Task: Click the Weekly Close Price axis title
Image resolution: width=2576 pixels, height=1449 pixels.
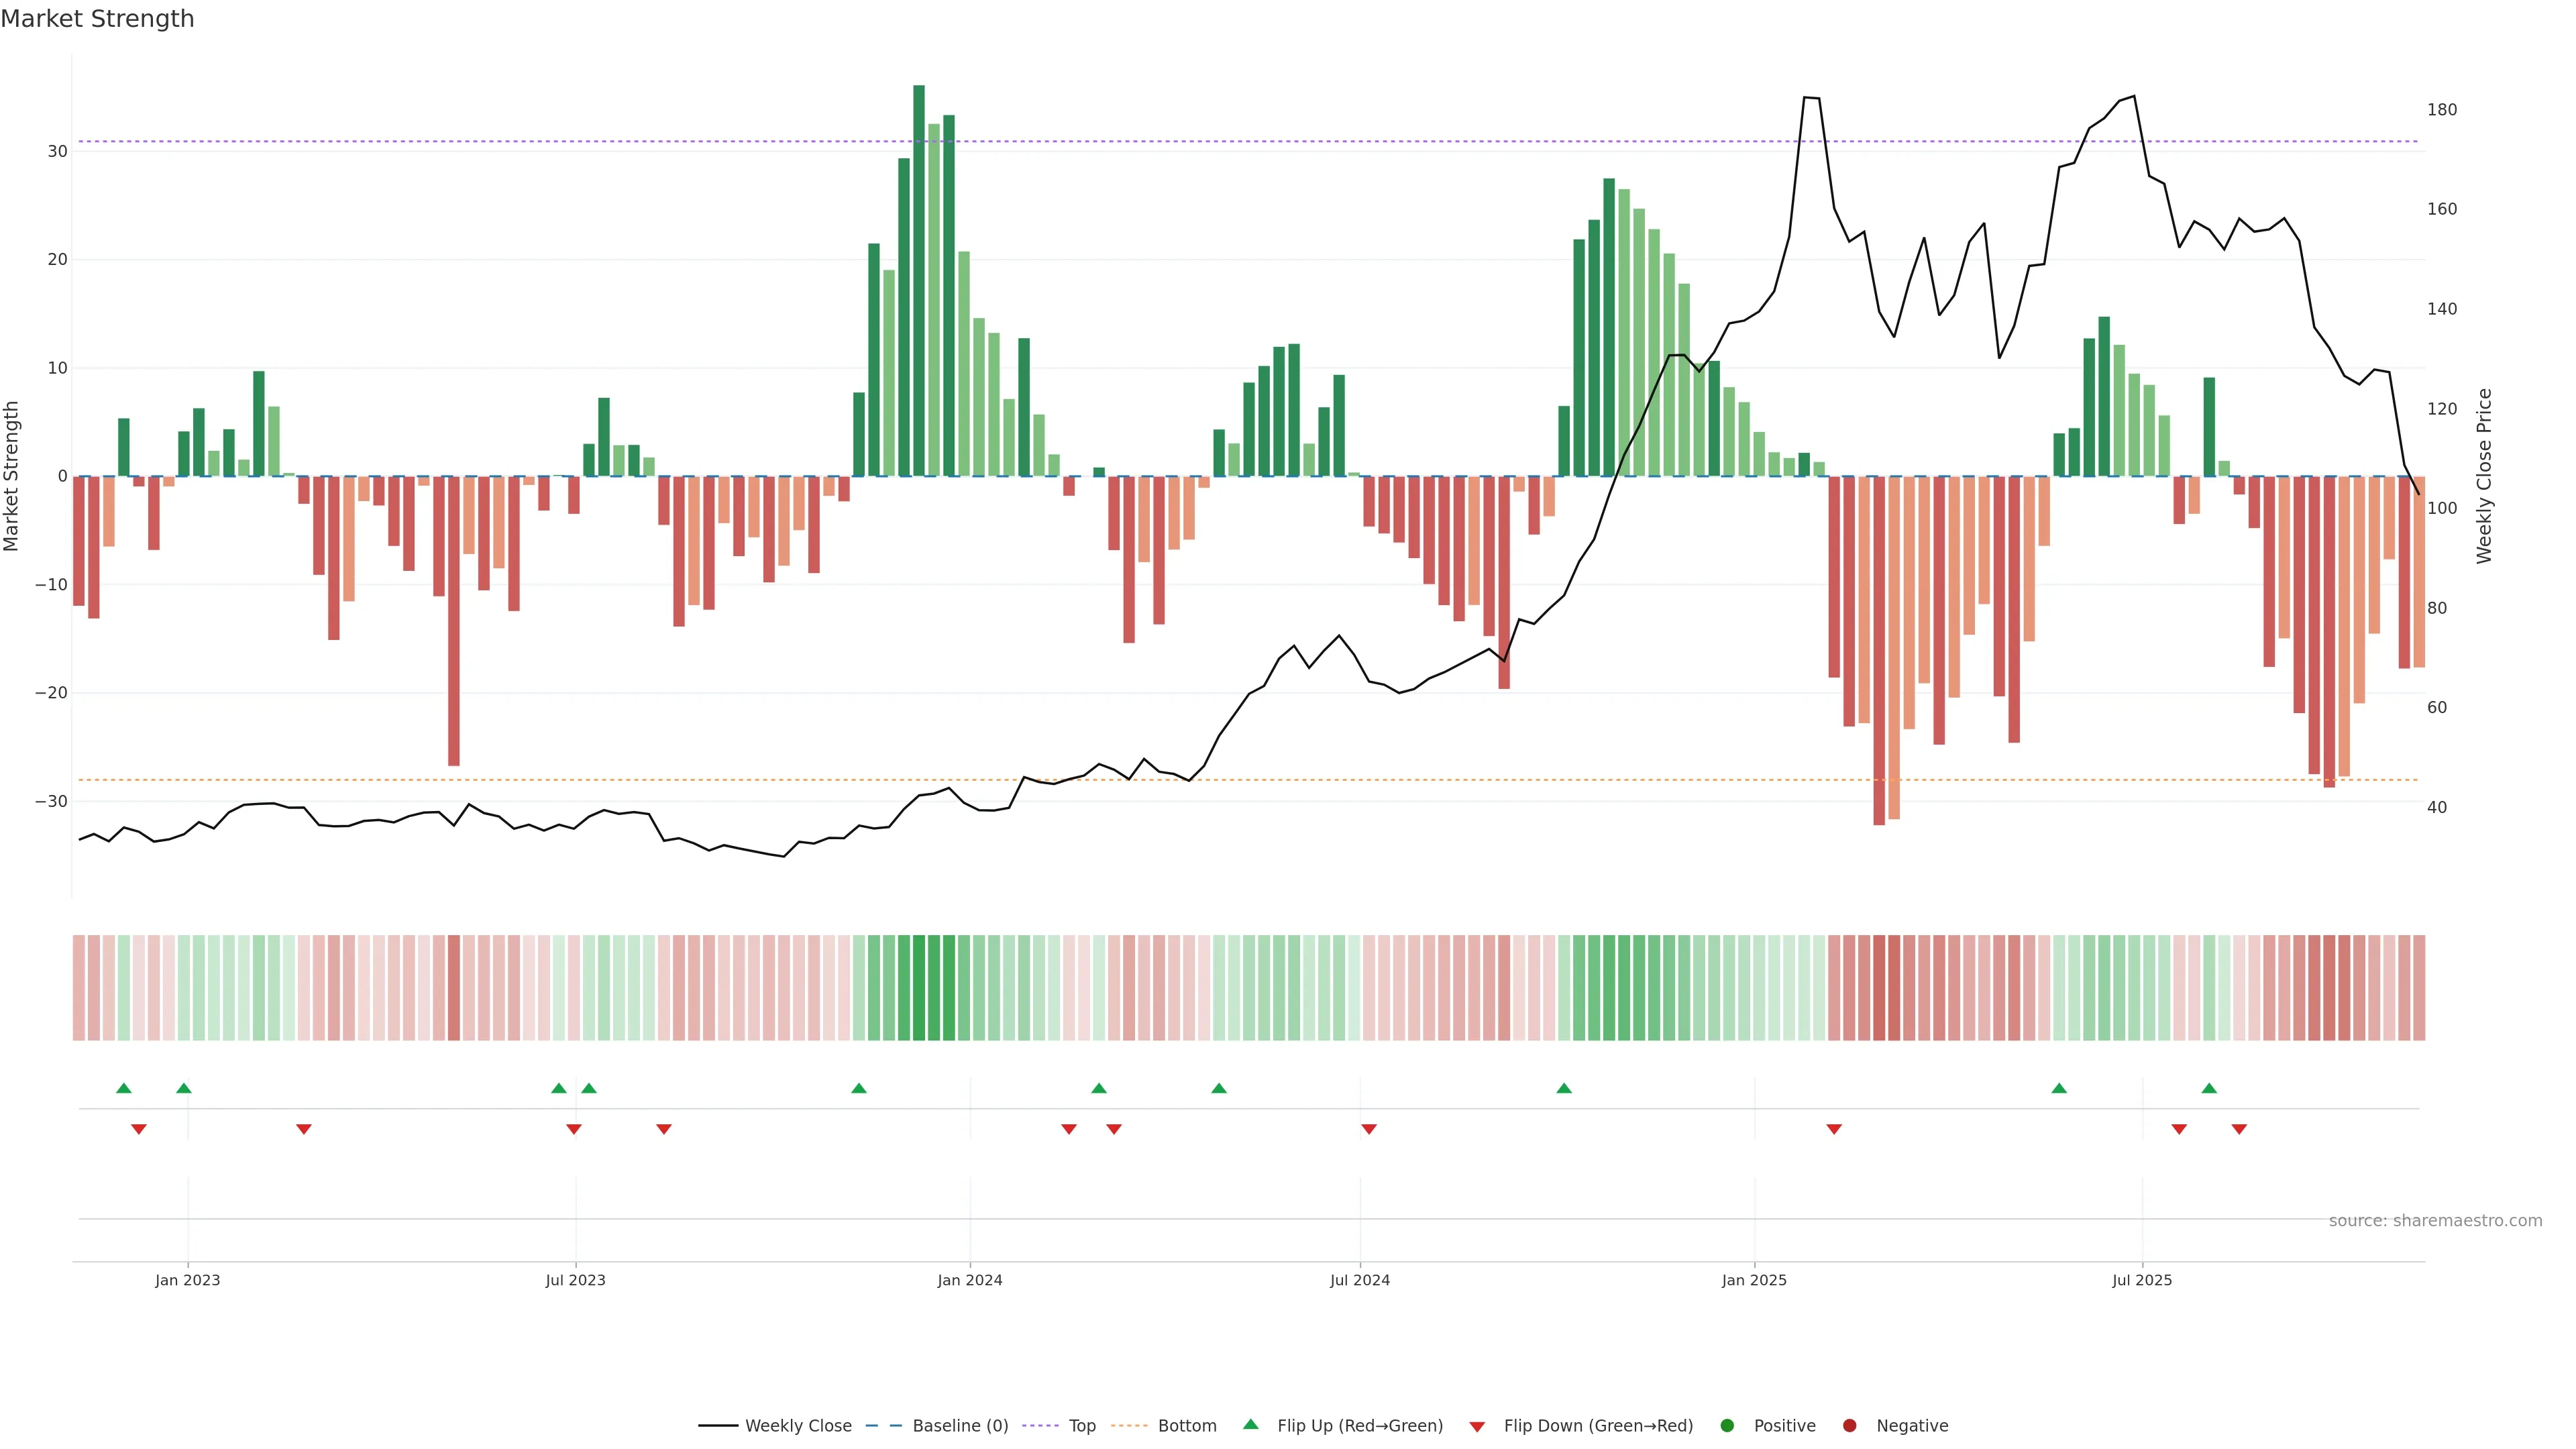Action: (2484, 476)
